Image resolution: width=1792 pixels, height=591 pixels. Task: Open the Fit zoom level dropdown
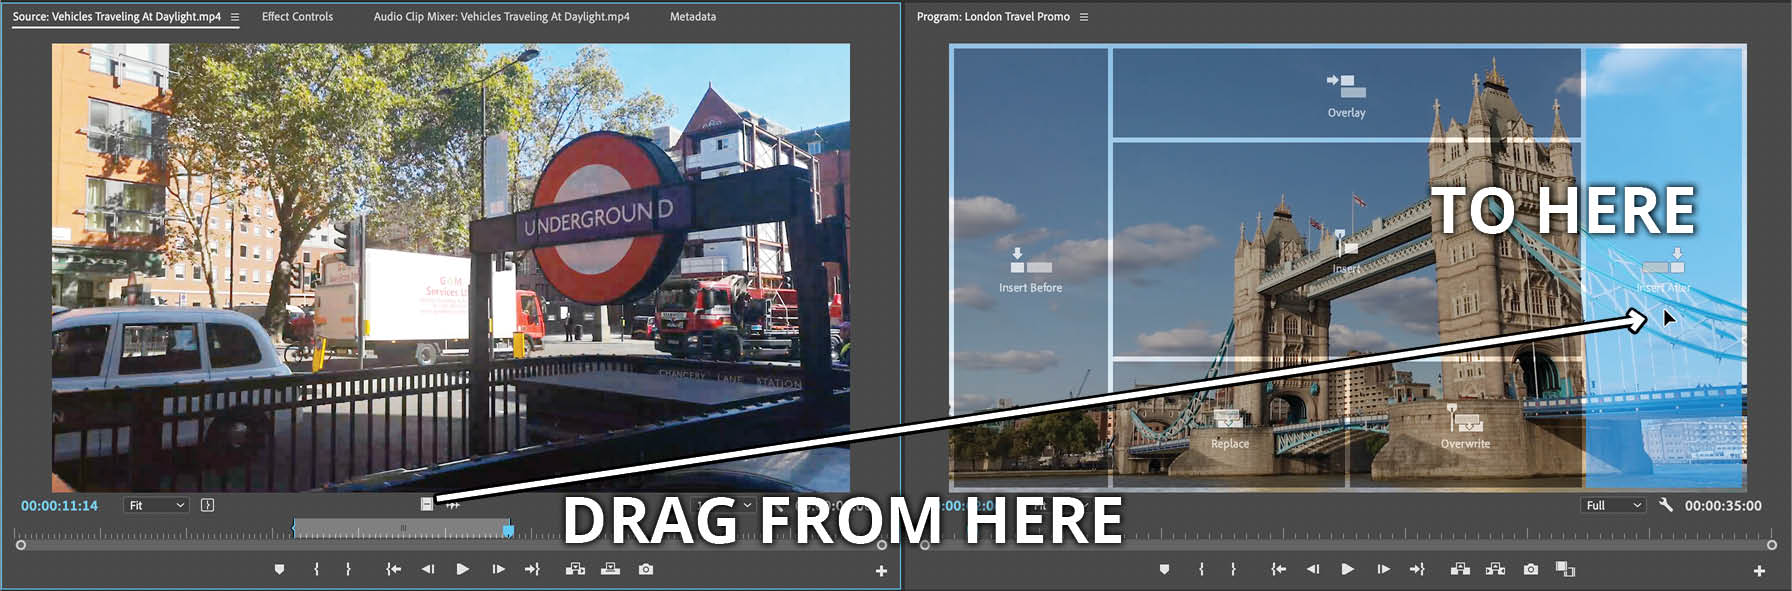(156, 505)
